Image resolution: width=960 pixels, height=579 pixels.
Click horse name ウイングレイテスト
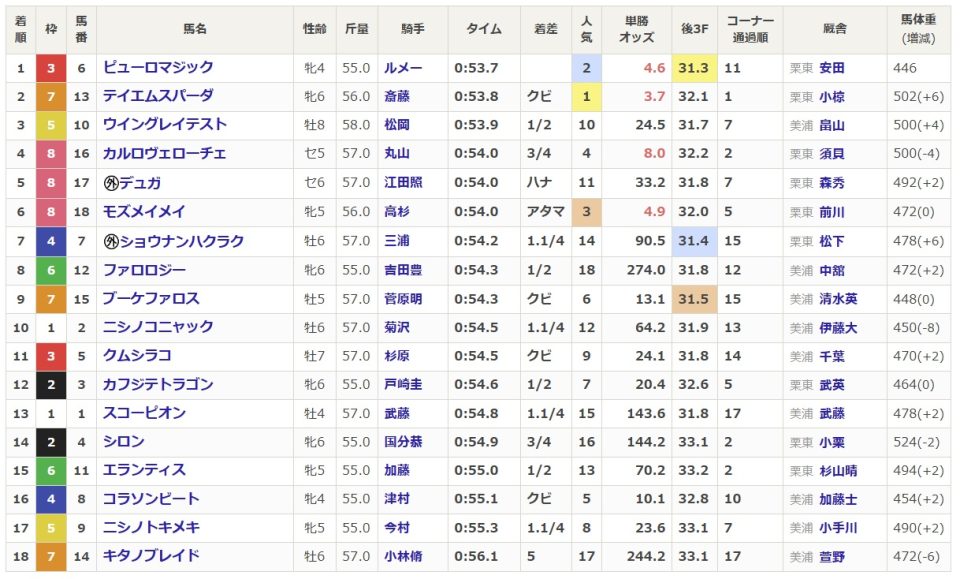[x=165, y=126]
